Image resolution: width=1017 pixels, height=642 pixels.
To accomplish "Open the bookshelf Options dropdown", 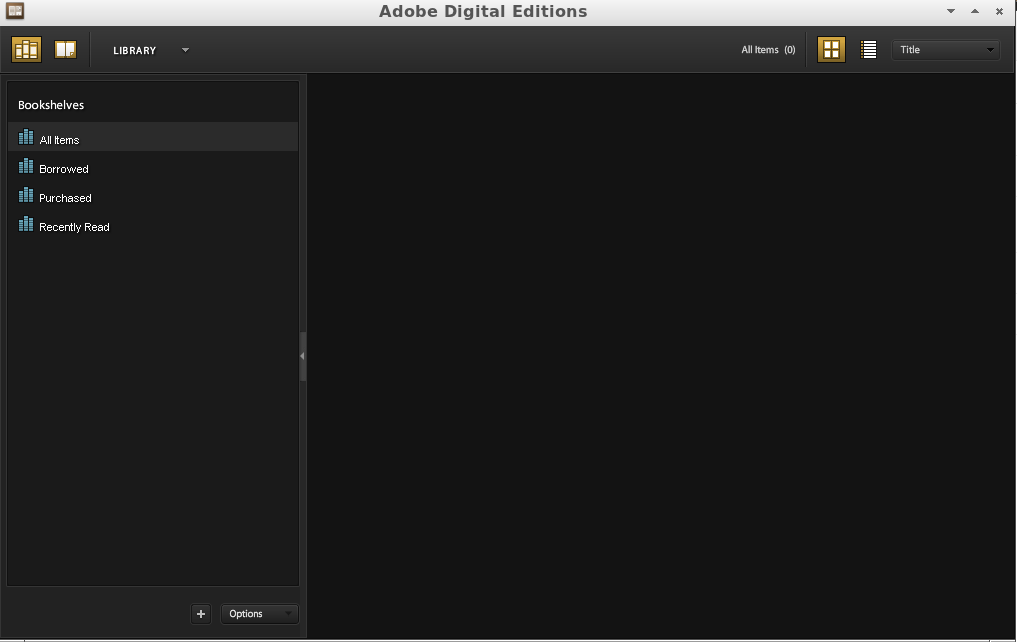I will coord(259,614).
